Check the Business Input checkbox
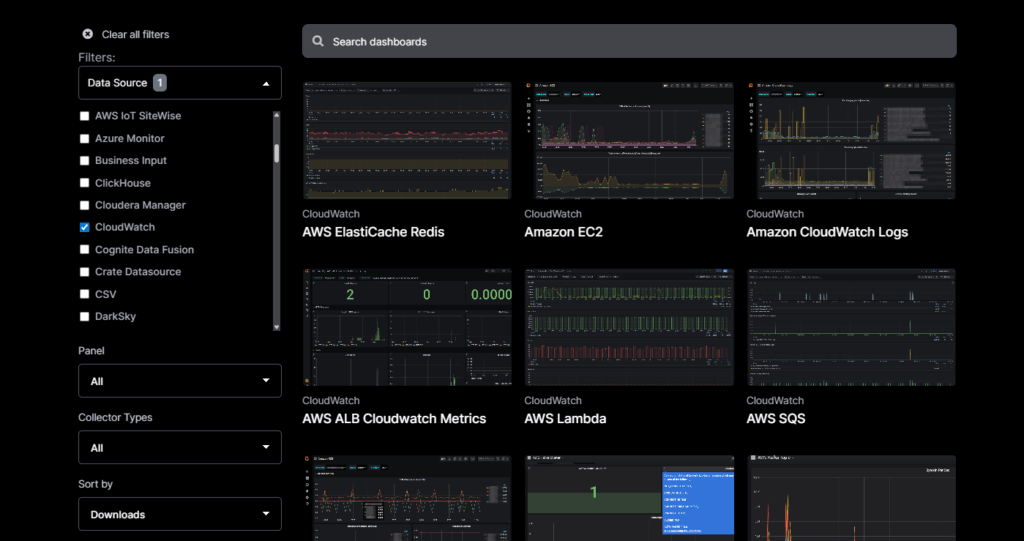 coord(84,161)
